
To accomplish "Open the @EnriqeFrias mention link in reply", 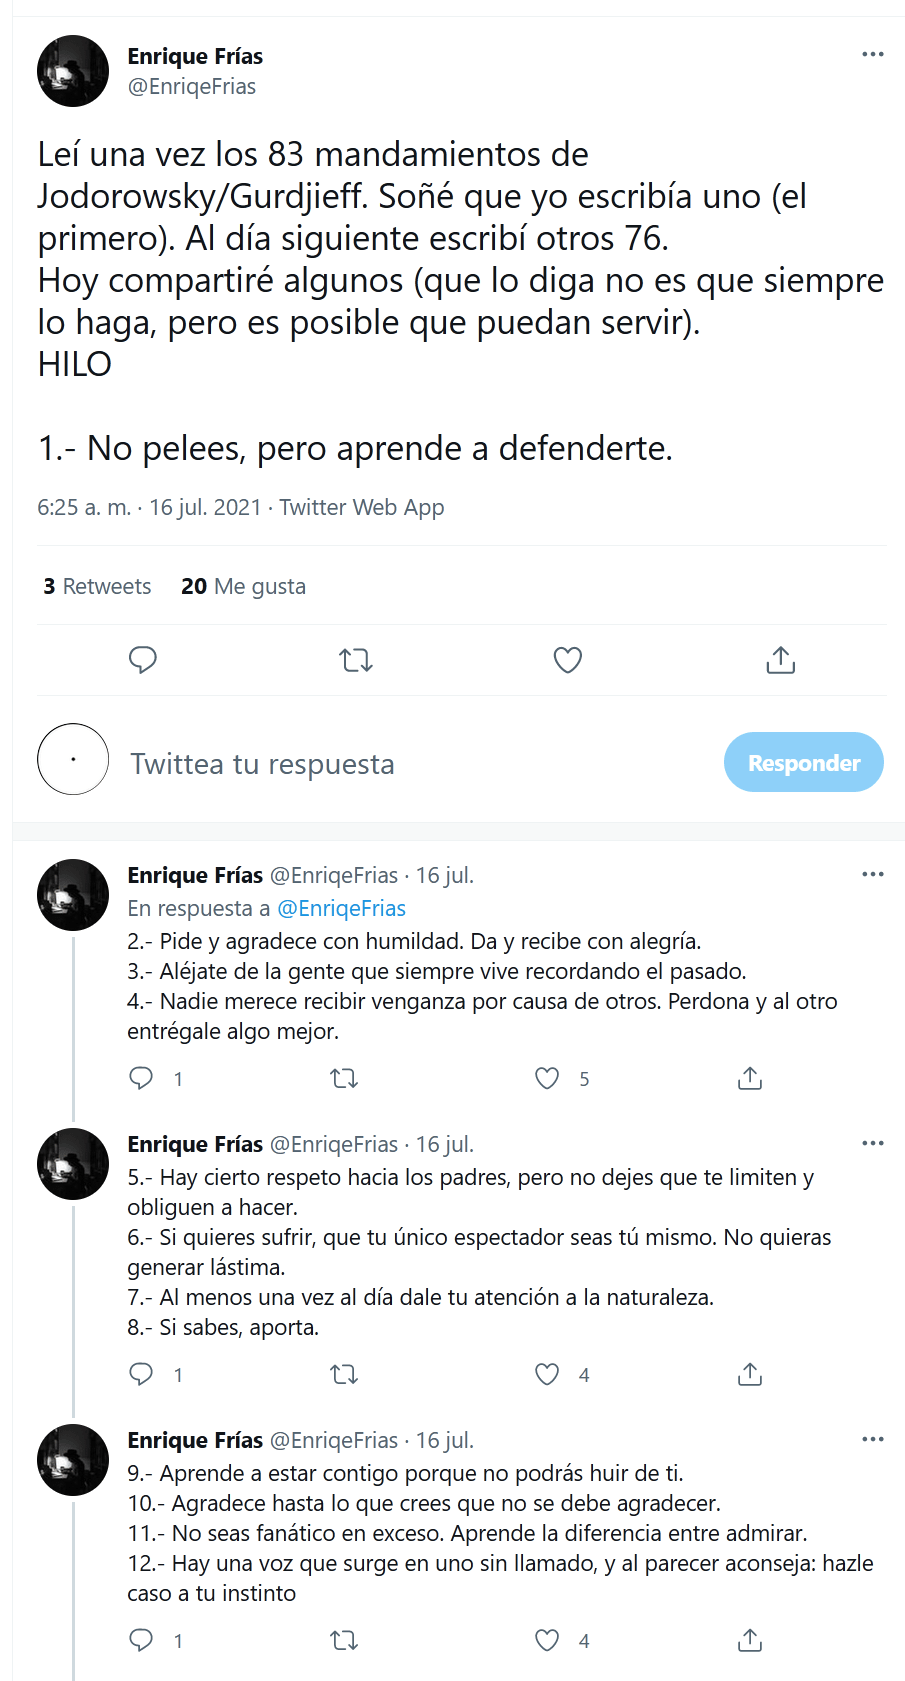I will [x=341, y=908].
